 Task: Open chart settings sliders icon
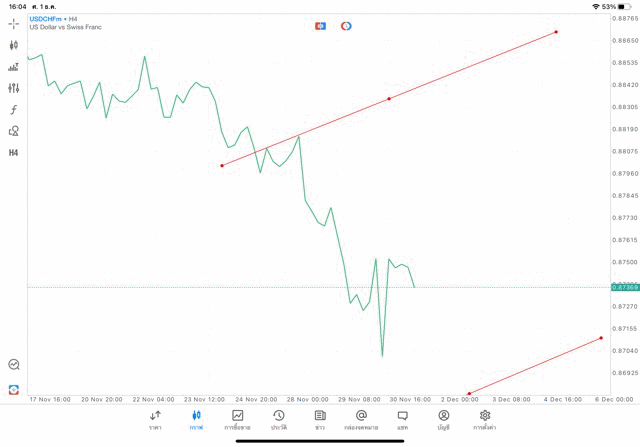[x=14, y=88]
